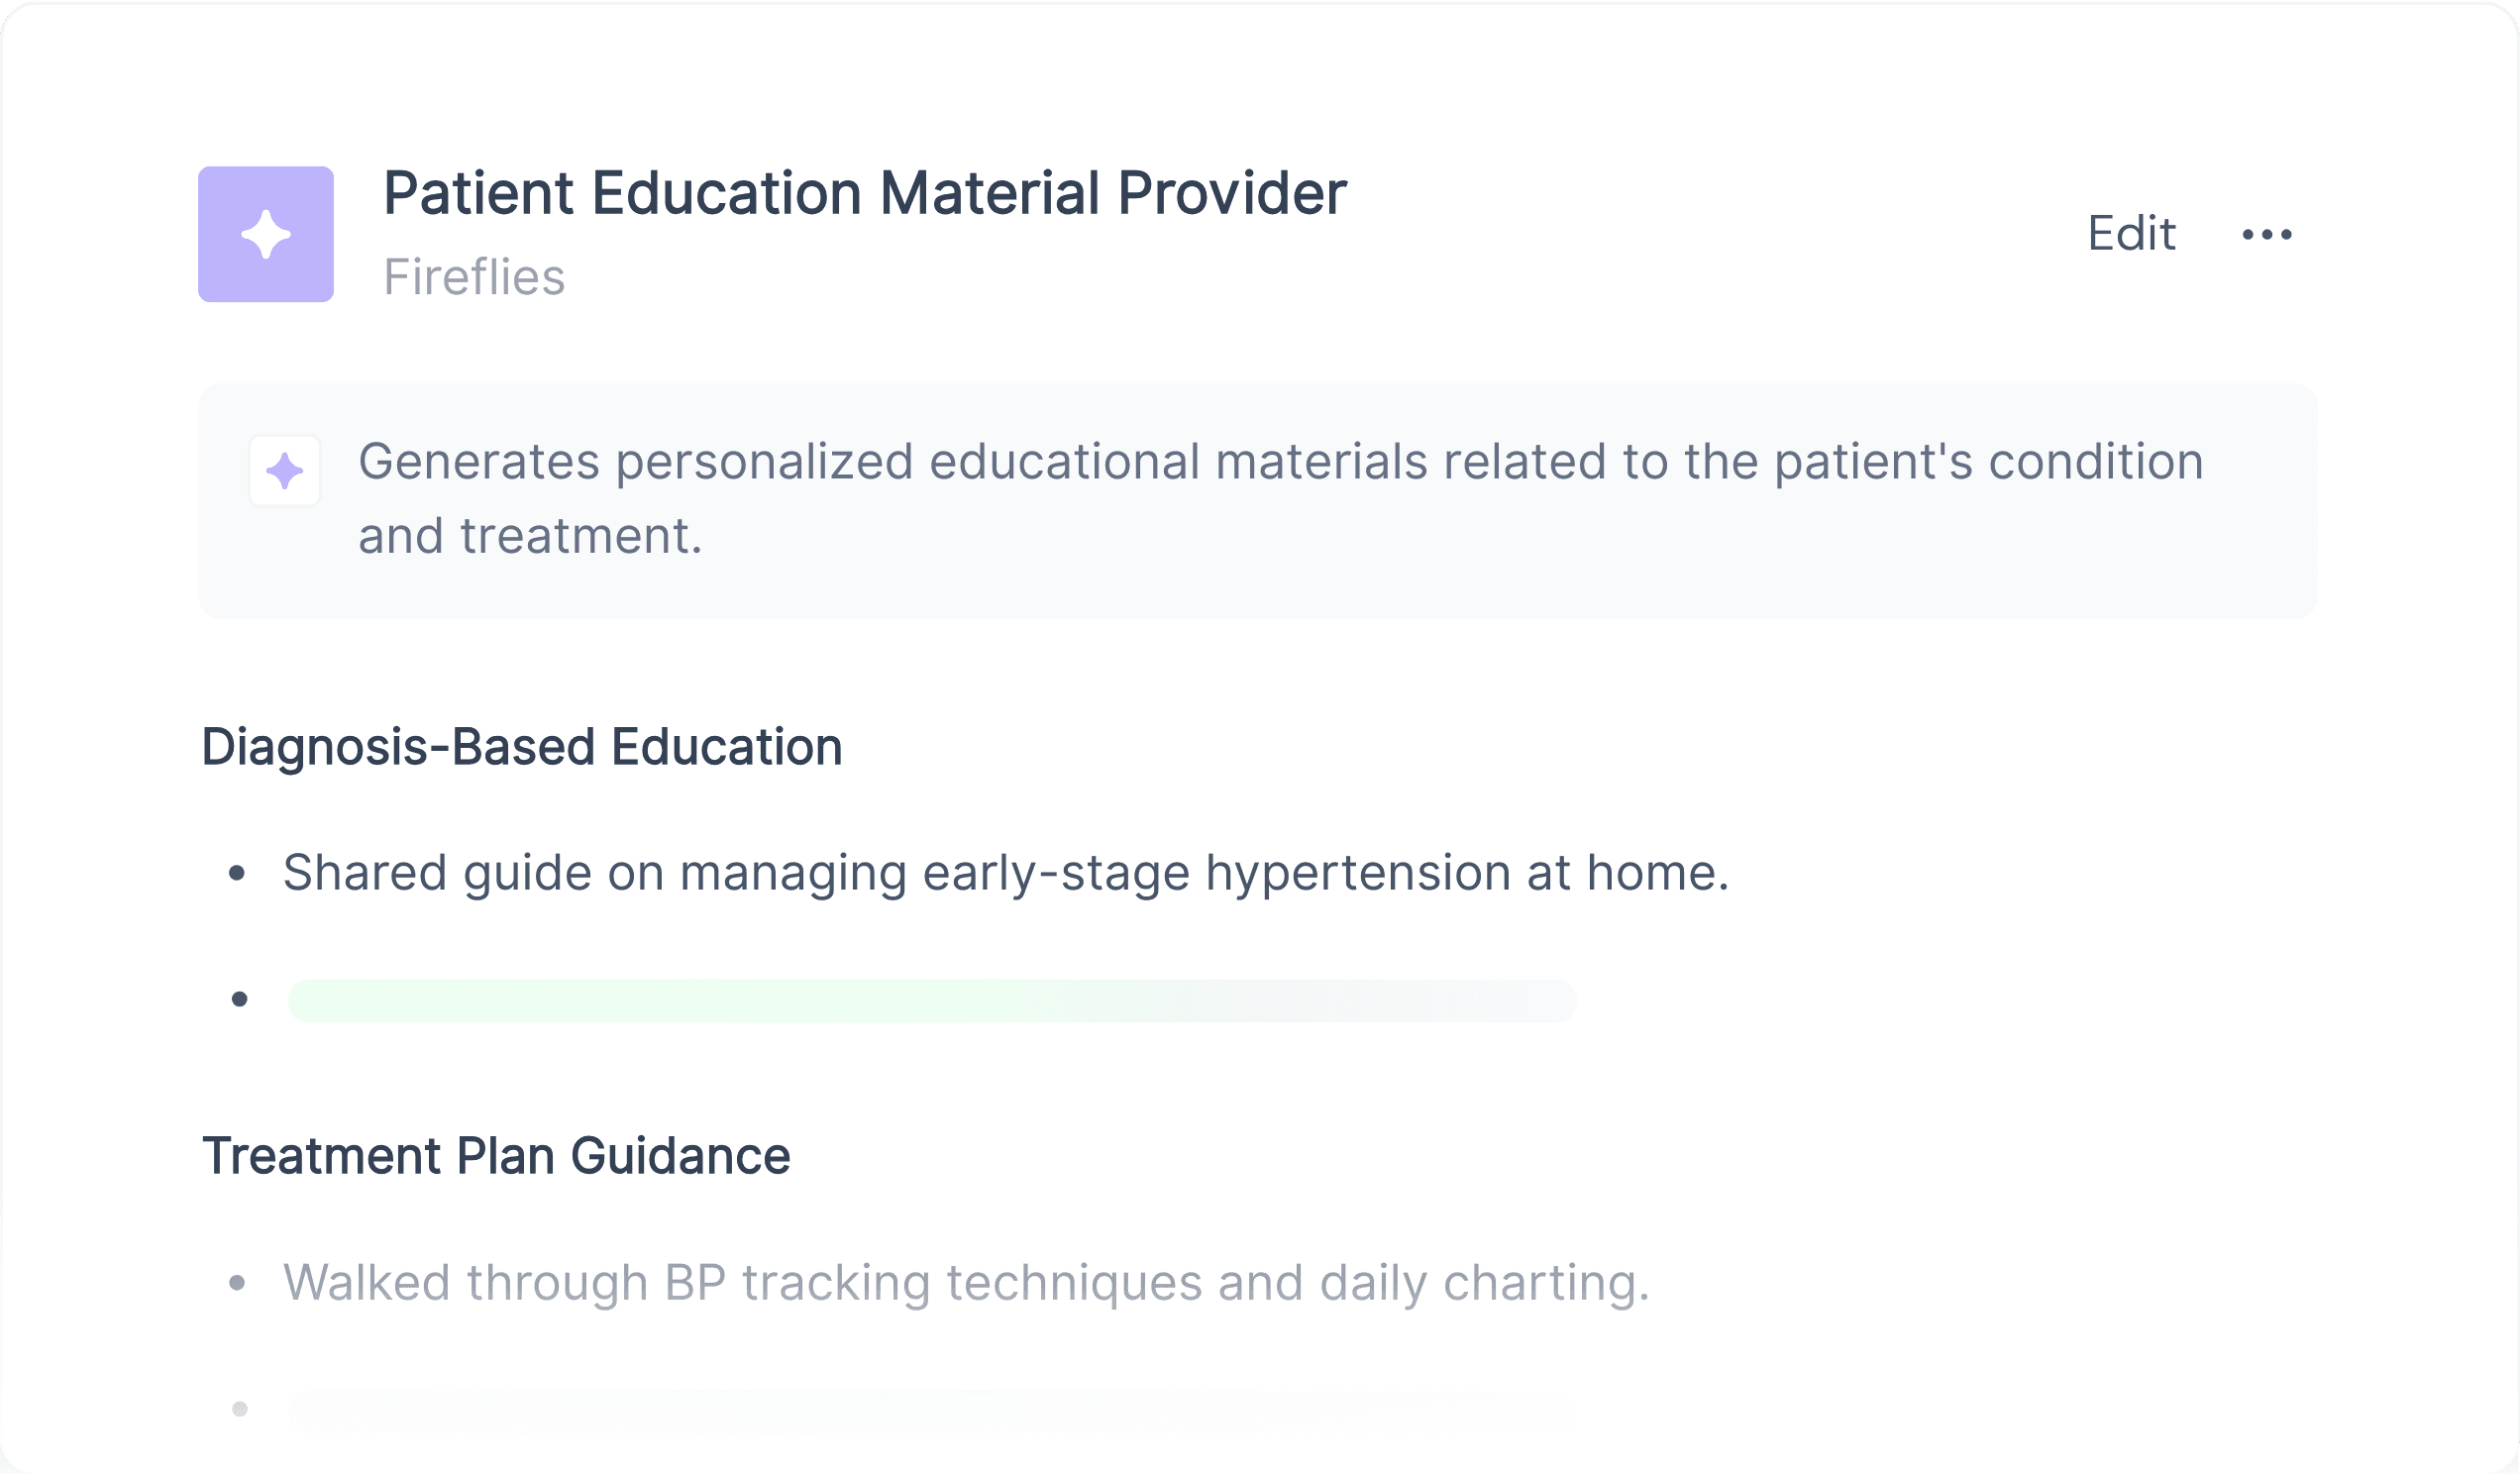Click the word 'Provider' in the title

coord(1232,193)
